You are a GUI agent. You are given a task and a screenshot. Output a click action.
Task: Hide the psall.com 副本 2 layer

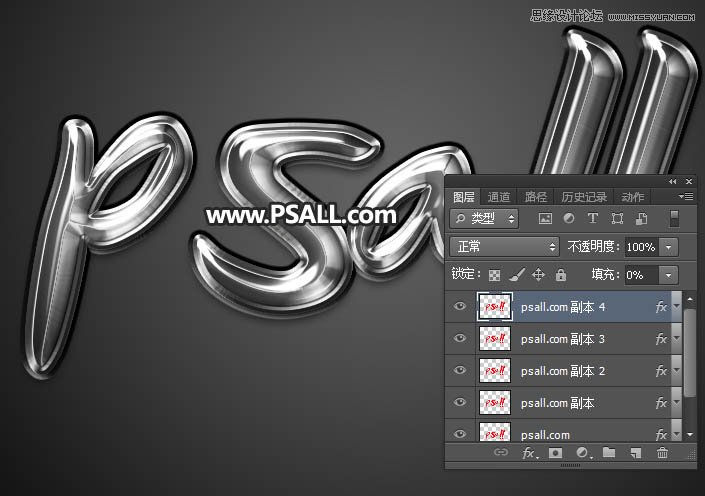[x=460, y=370]
